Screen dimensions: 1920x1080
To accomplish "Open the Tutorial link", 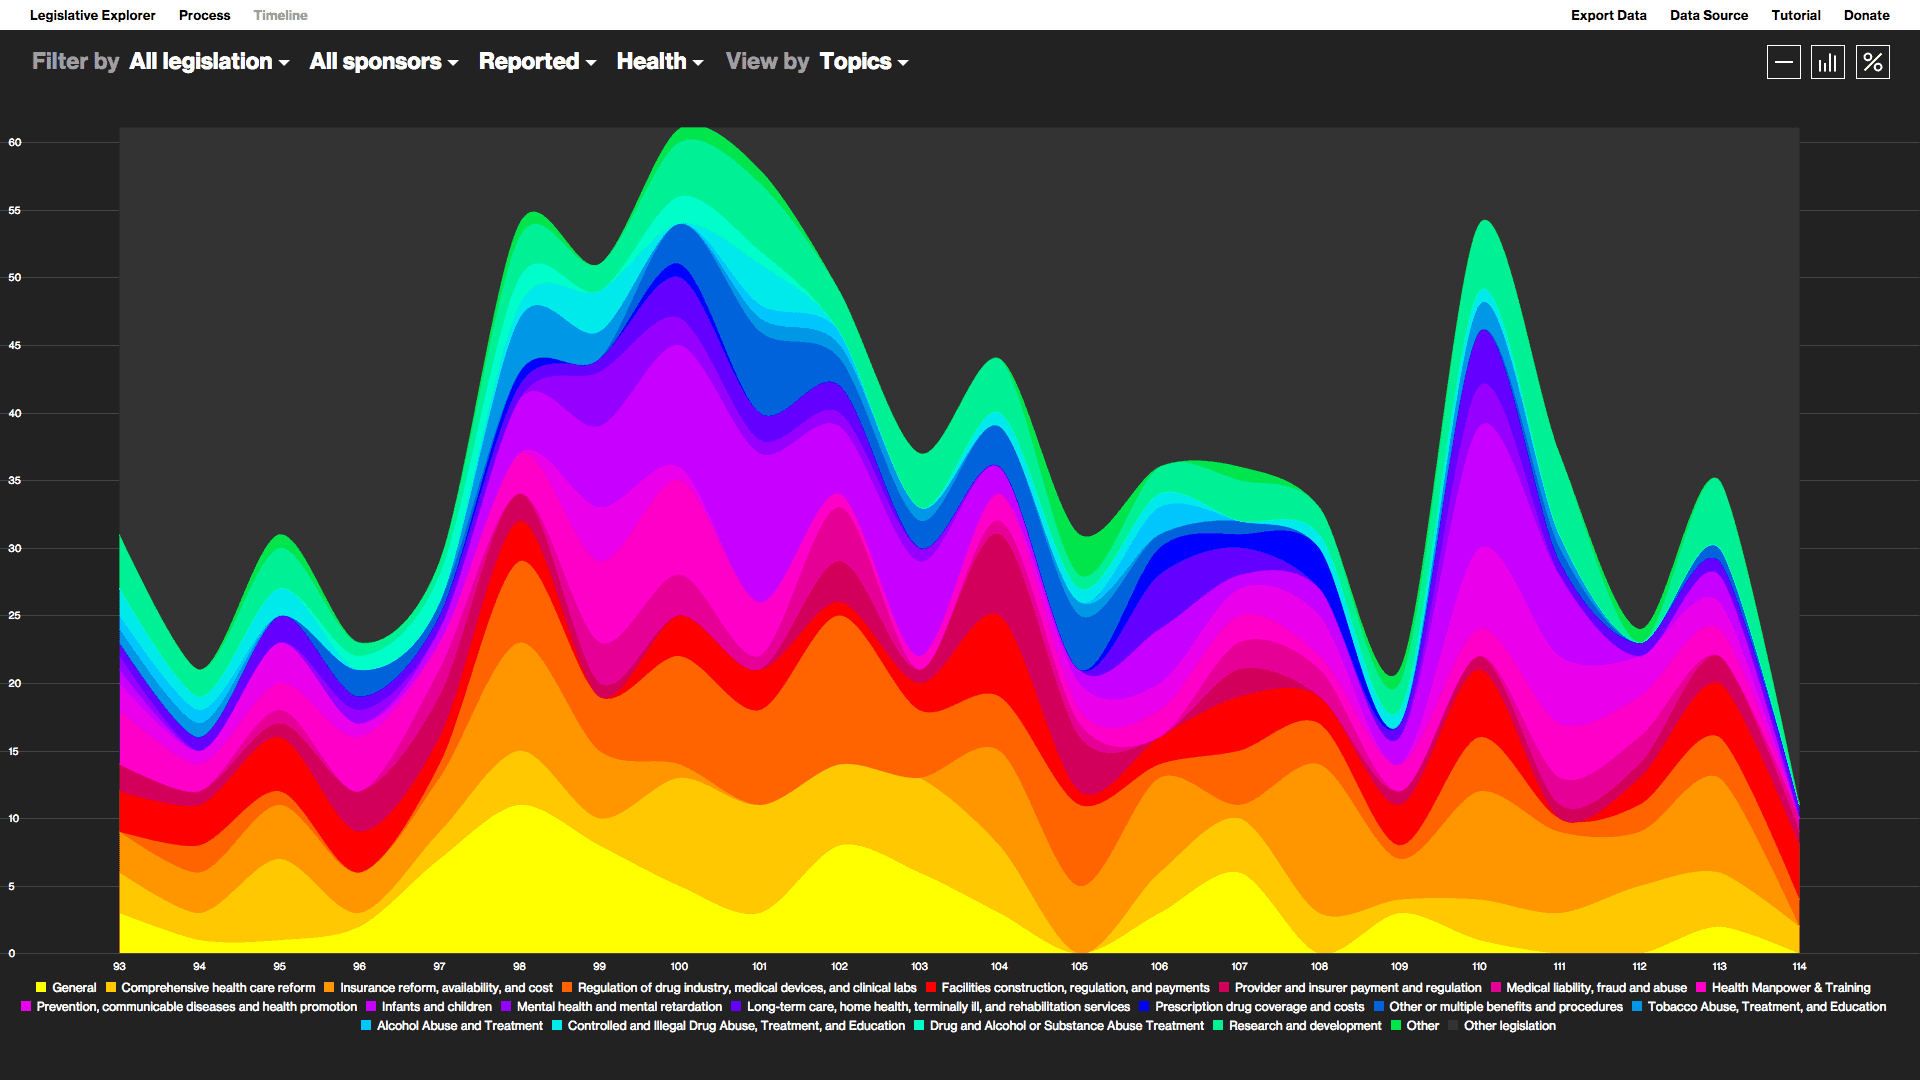I will (x=1795, y=15).
